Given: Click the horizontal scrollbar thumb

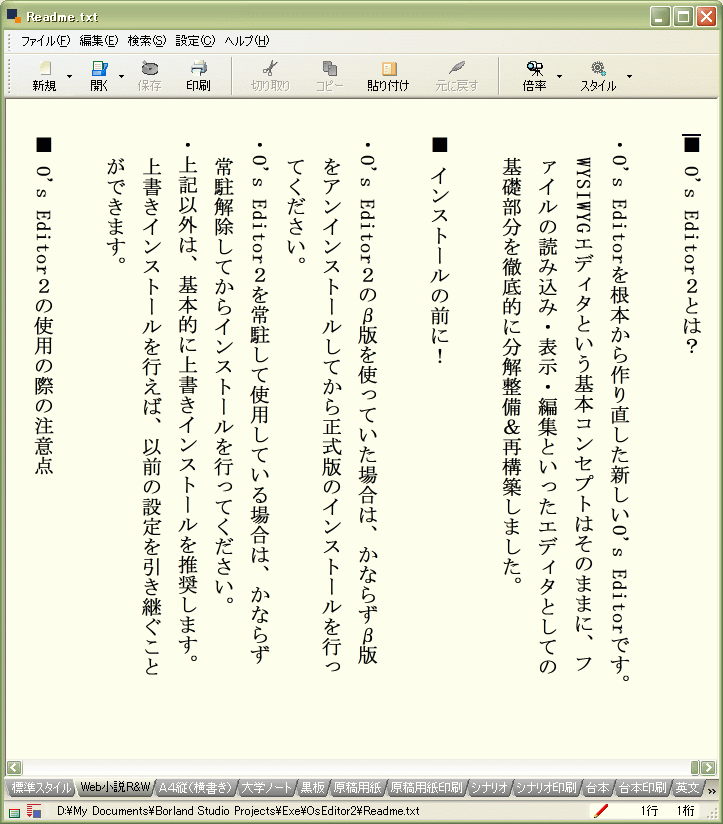Looking at the screenshot, I should (695, 767).
